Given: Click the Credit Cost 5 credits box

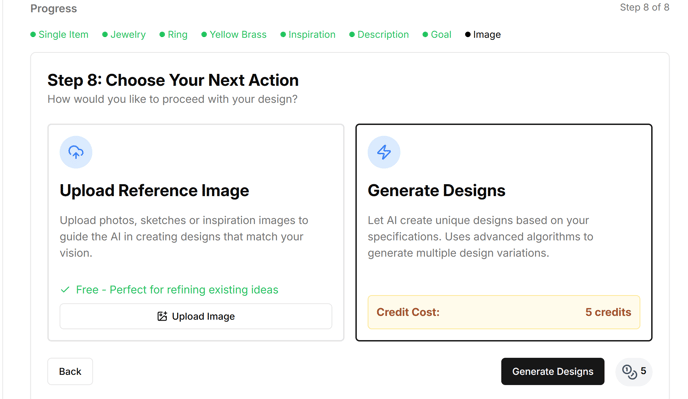Looking at the screenshot, I should 504,312.
